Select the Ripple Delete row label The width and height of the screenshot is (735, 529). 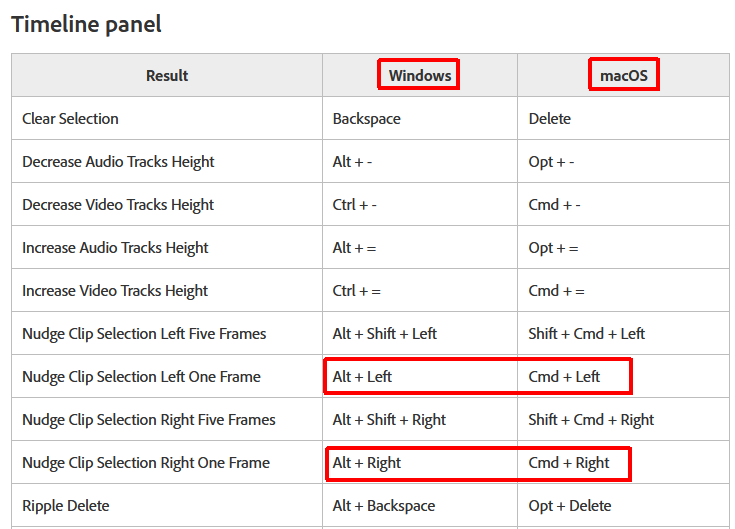pos(66,506)
